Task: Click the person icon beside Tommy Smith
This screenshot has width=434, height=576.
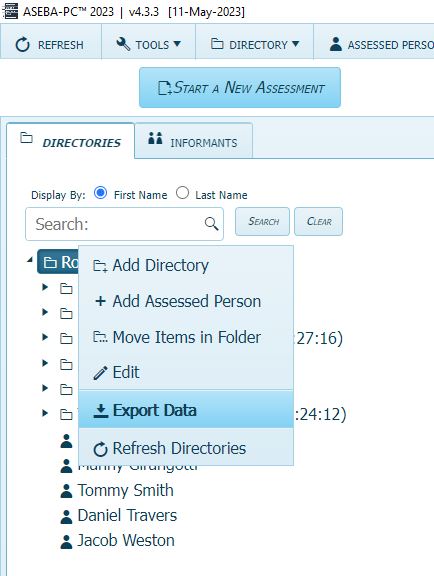Action: click(x=66, y=491)
